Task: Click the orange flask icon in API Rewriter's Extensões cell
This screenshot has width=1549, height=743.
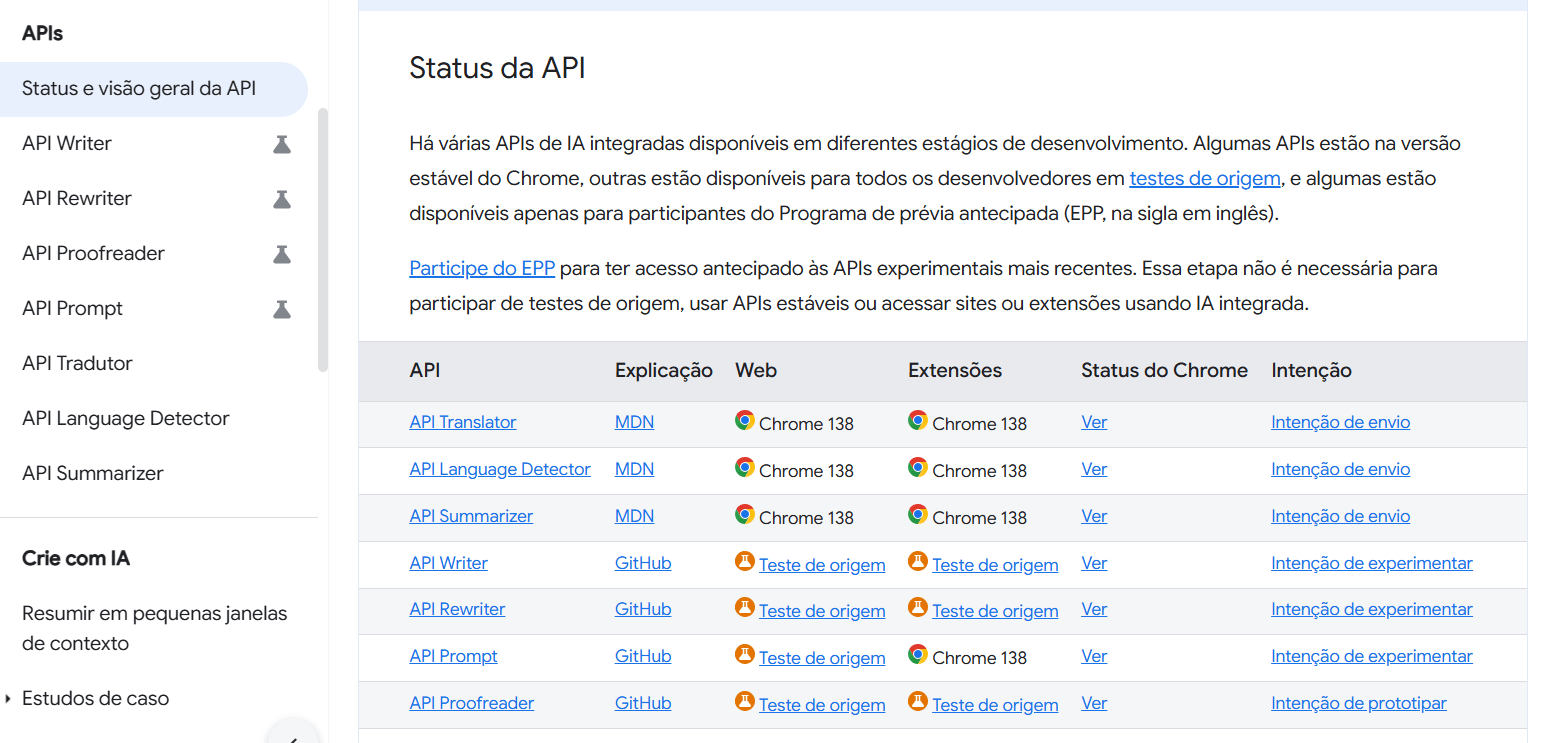Action: tap(918, 608)
